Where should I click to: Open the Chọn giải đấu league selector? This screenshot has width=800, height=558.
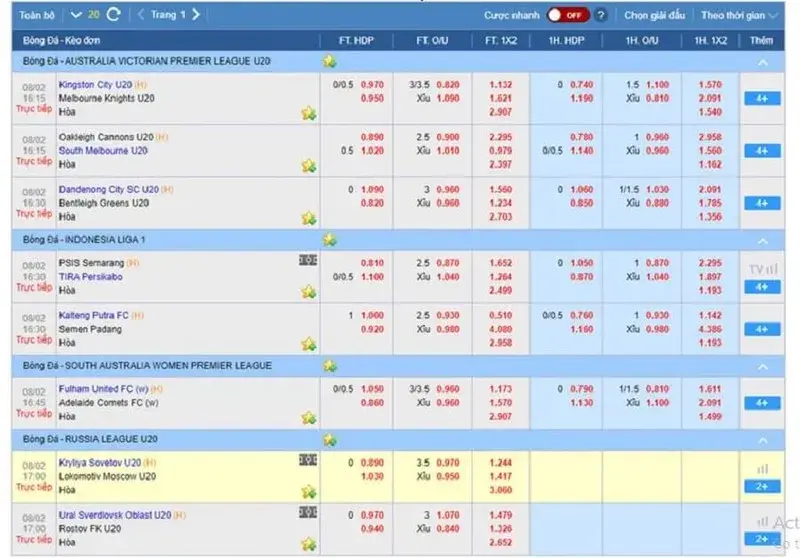(x=657, y=15)
